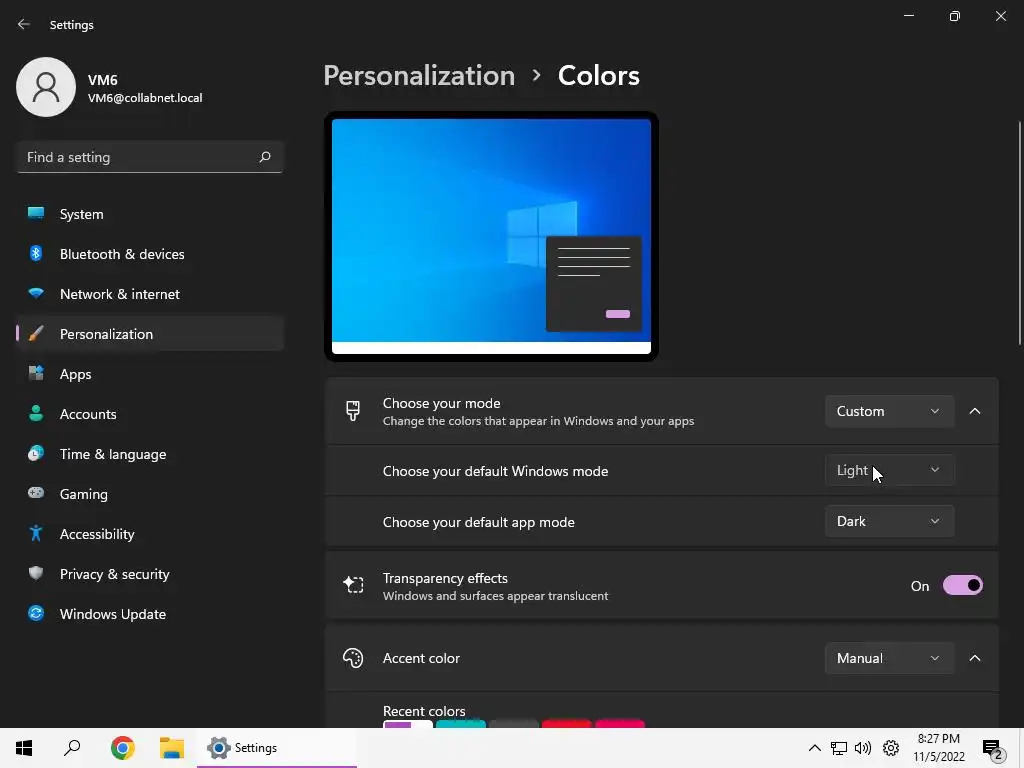Open taskbar search magnifier
This screenshot has width=1024, height=768.
72,748
